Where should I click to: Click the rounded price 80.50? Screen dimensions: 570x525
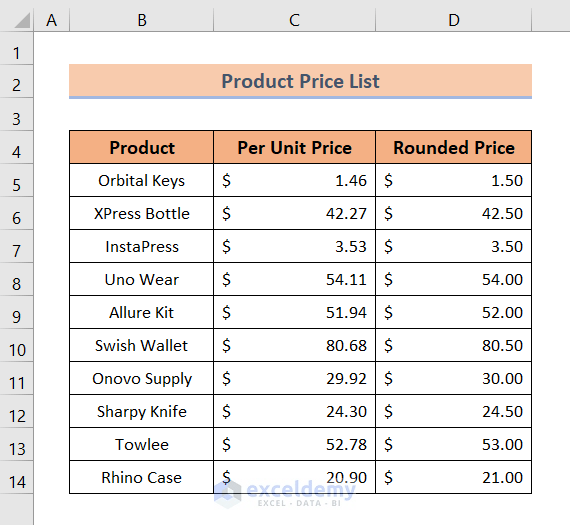click(453, 345)
